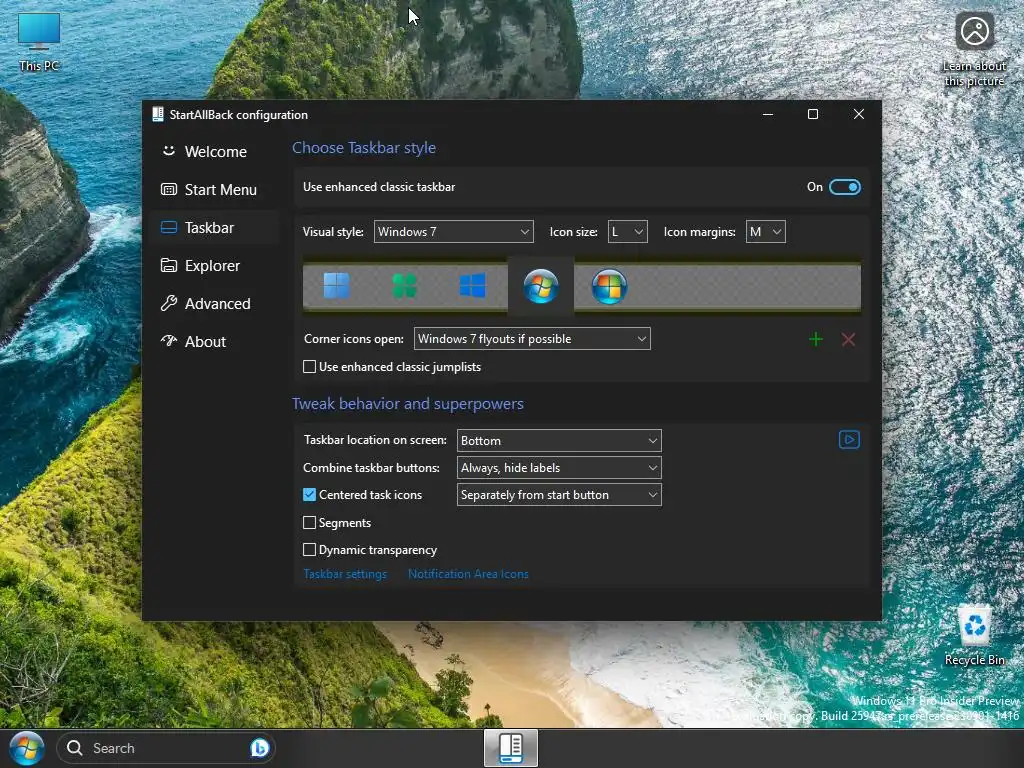Open the Icon size dropdown
Viewport: 1024px width, 768px height.
click(x=628, y=232)
